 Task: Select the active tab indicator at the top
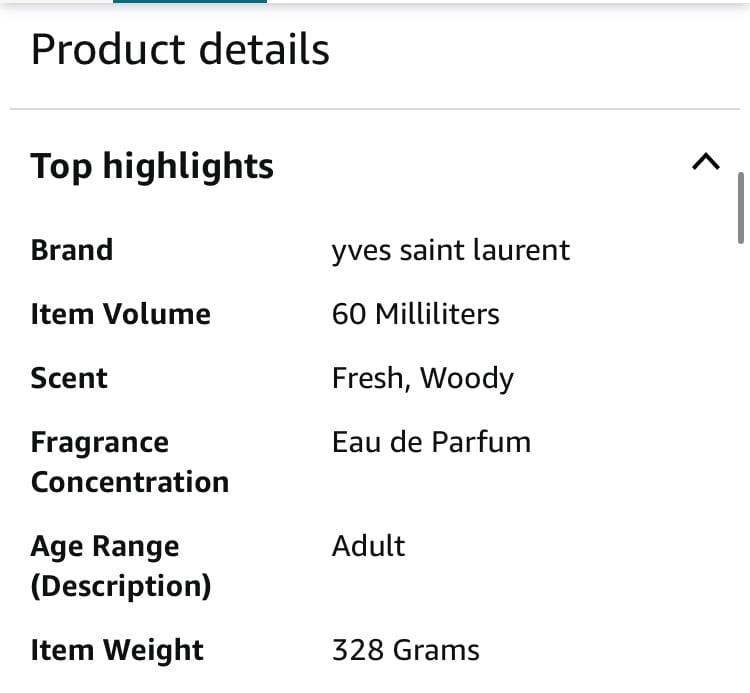click(x=190, y=1)
